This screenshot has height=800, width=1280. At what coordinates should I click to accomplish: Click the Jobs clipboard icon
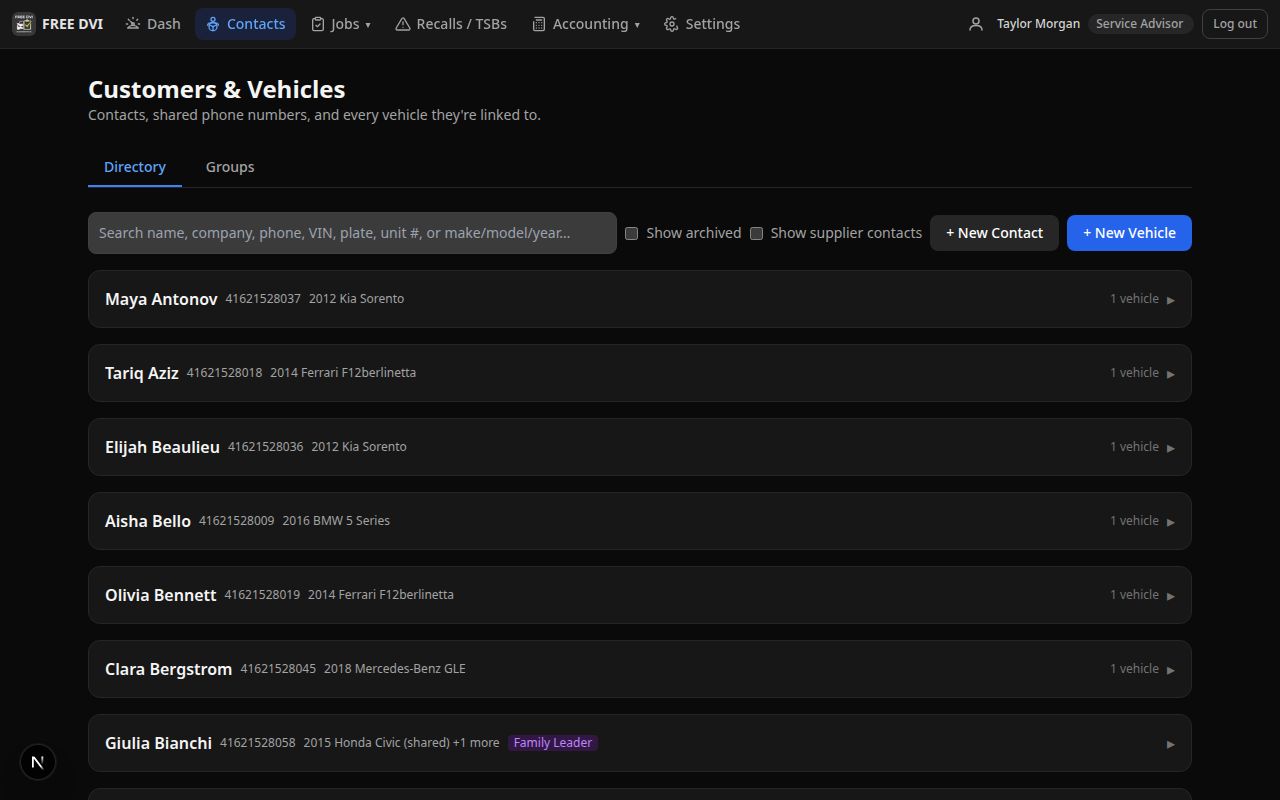[318, 24]
